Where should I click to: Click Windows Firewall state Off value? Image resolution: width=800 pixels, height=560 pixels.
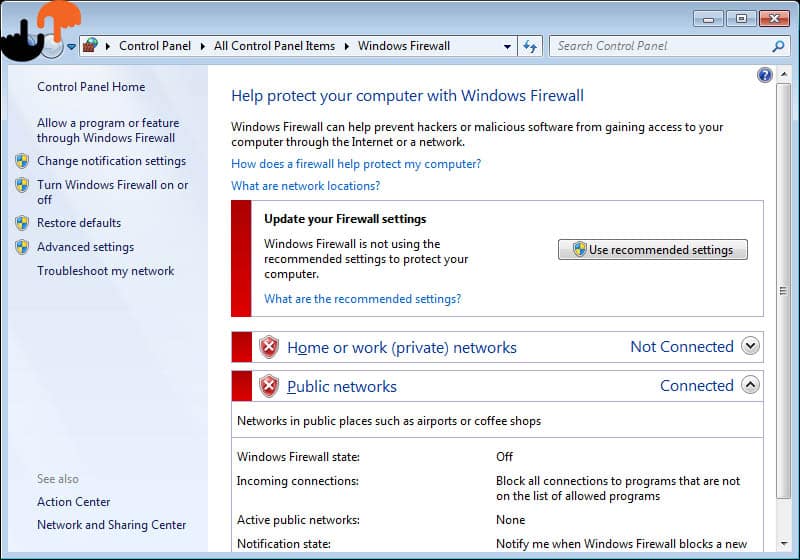point(504,456)
